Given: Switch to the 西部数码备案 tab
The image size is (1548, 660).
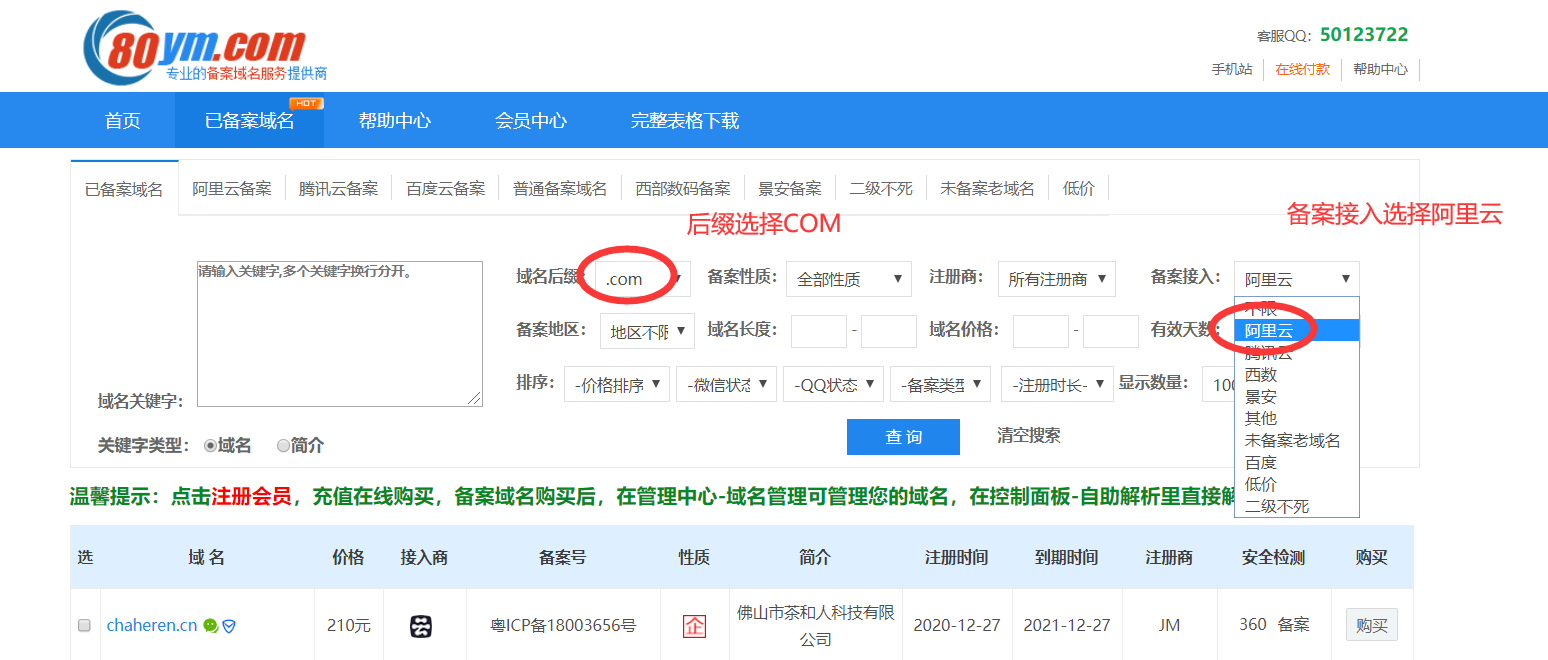Looking at the screenshot, I should (683, 188).
